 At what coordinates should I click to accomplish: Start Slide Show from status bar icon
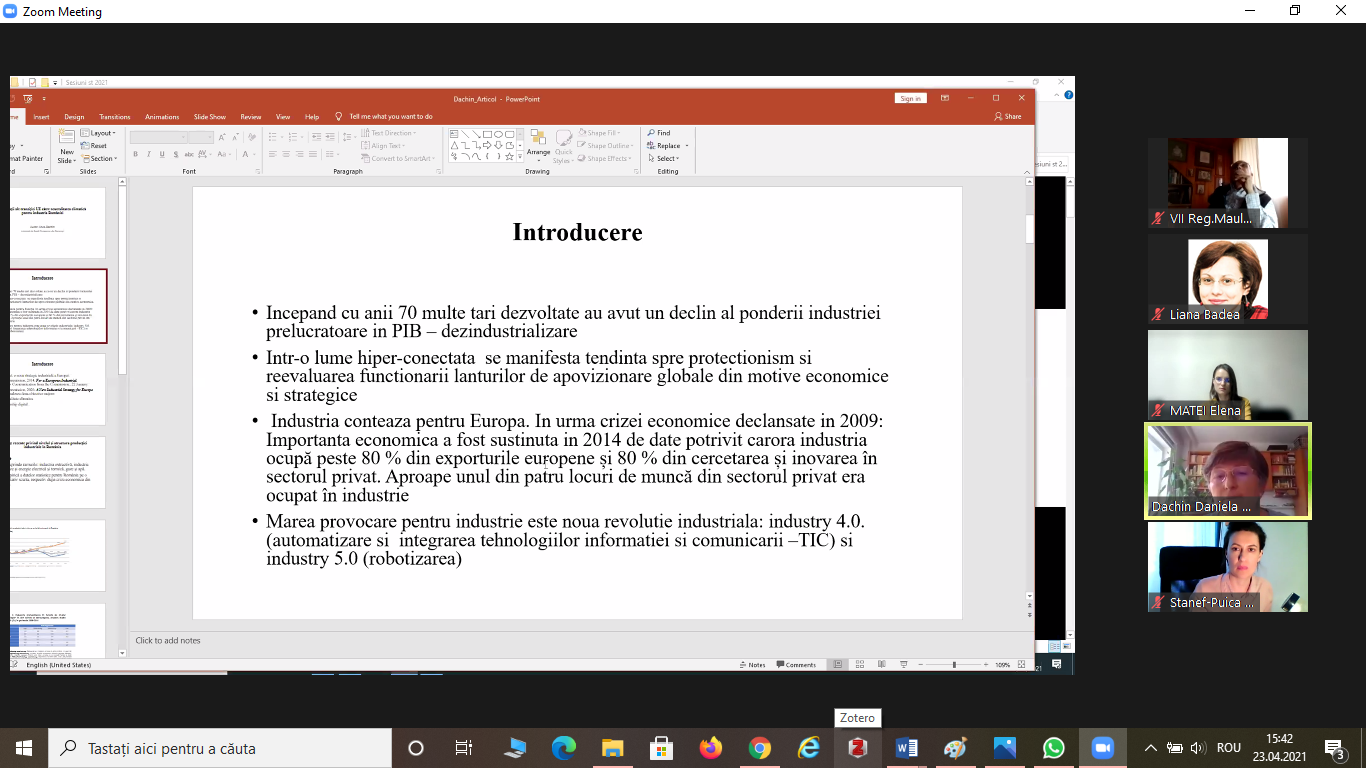tap(904, 664)
